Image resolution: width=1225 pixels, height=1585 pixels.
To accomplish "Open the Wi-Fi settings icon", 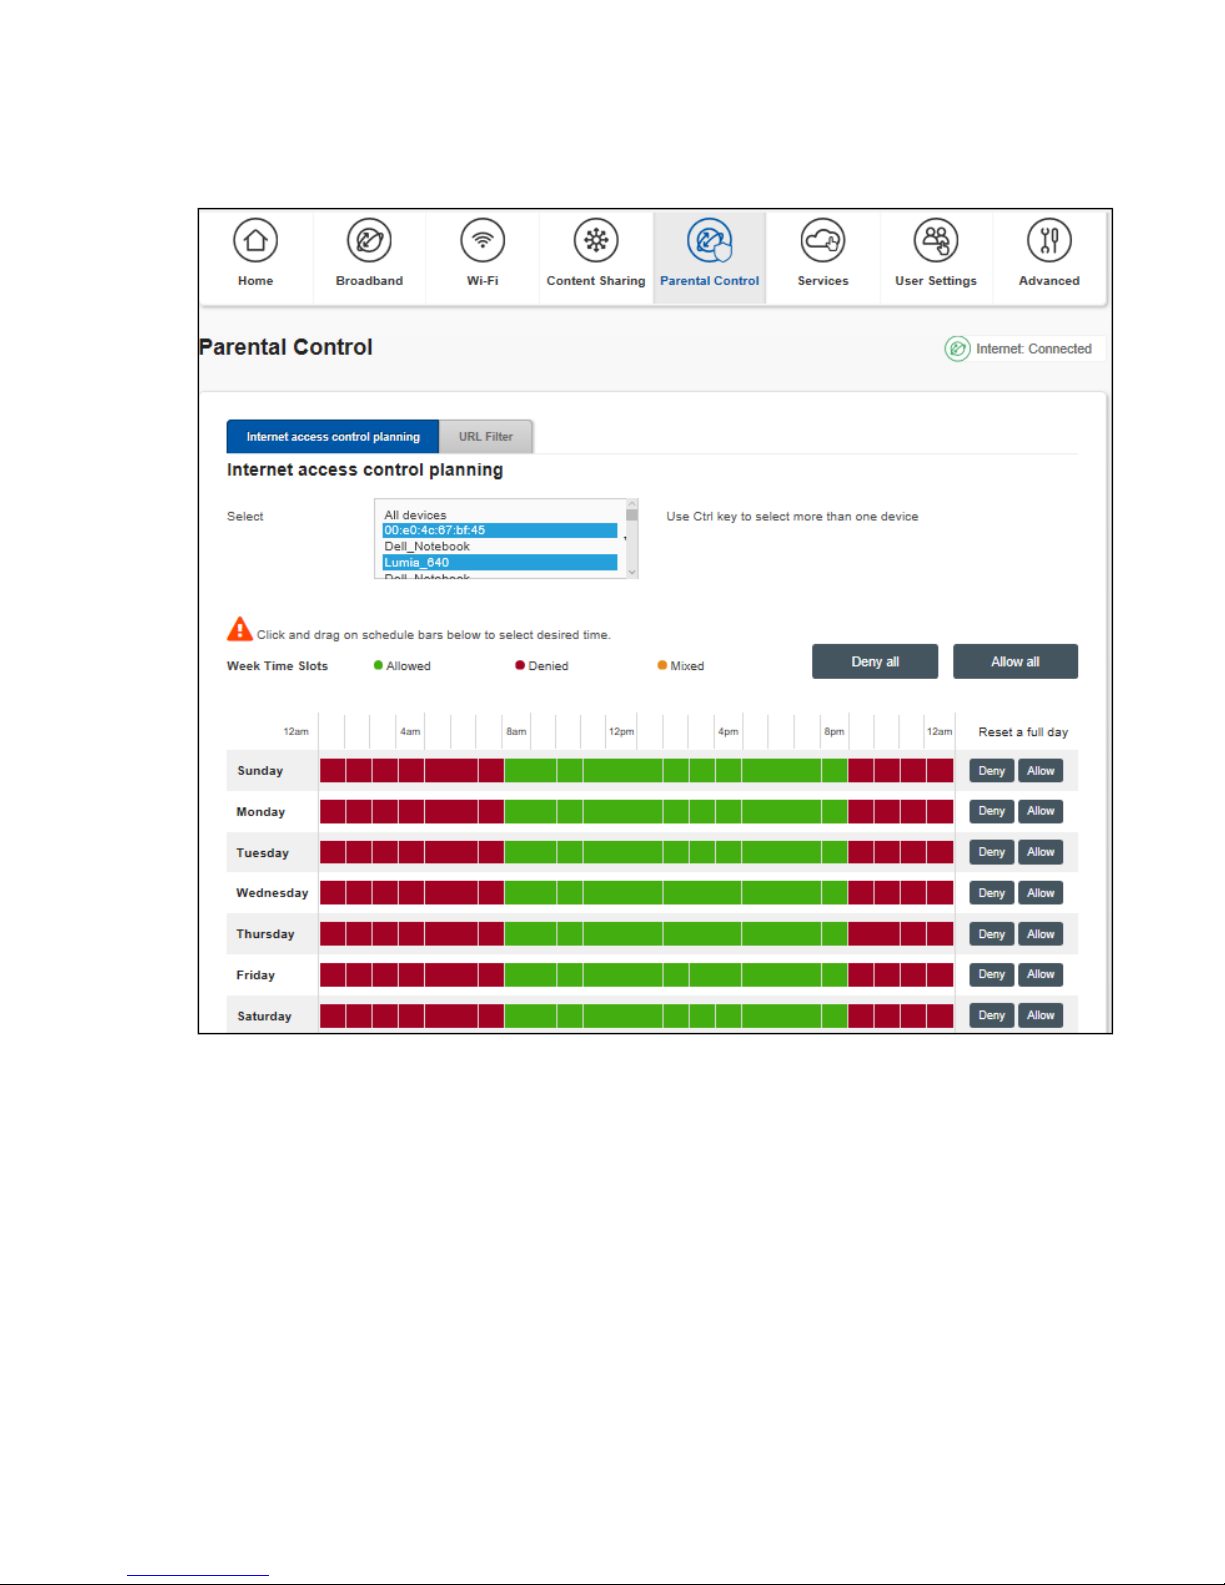I will click(x=482, y=241).
